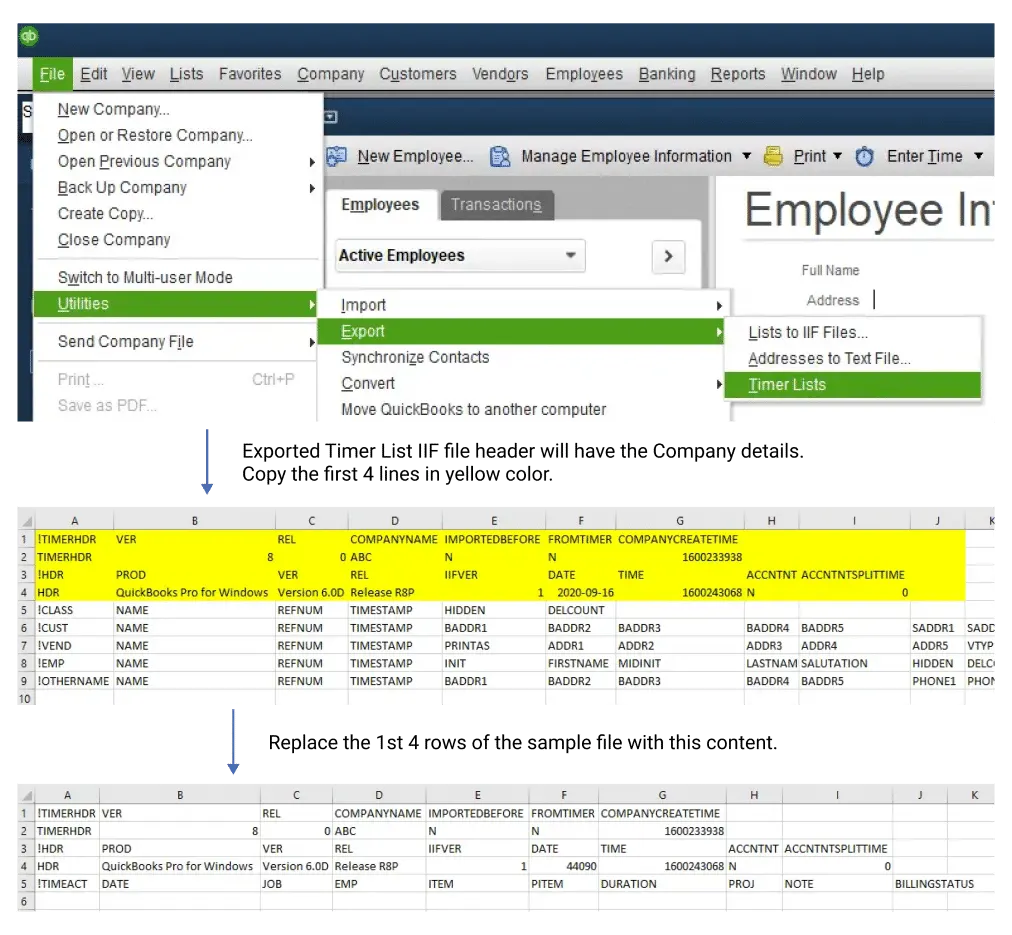Expand the Convert submenu arrow
The image size is (1012, 935).
tap(719, 384)
